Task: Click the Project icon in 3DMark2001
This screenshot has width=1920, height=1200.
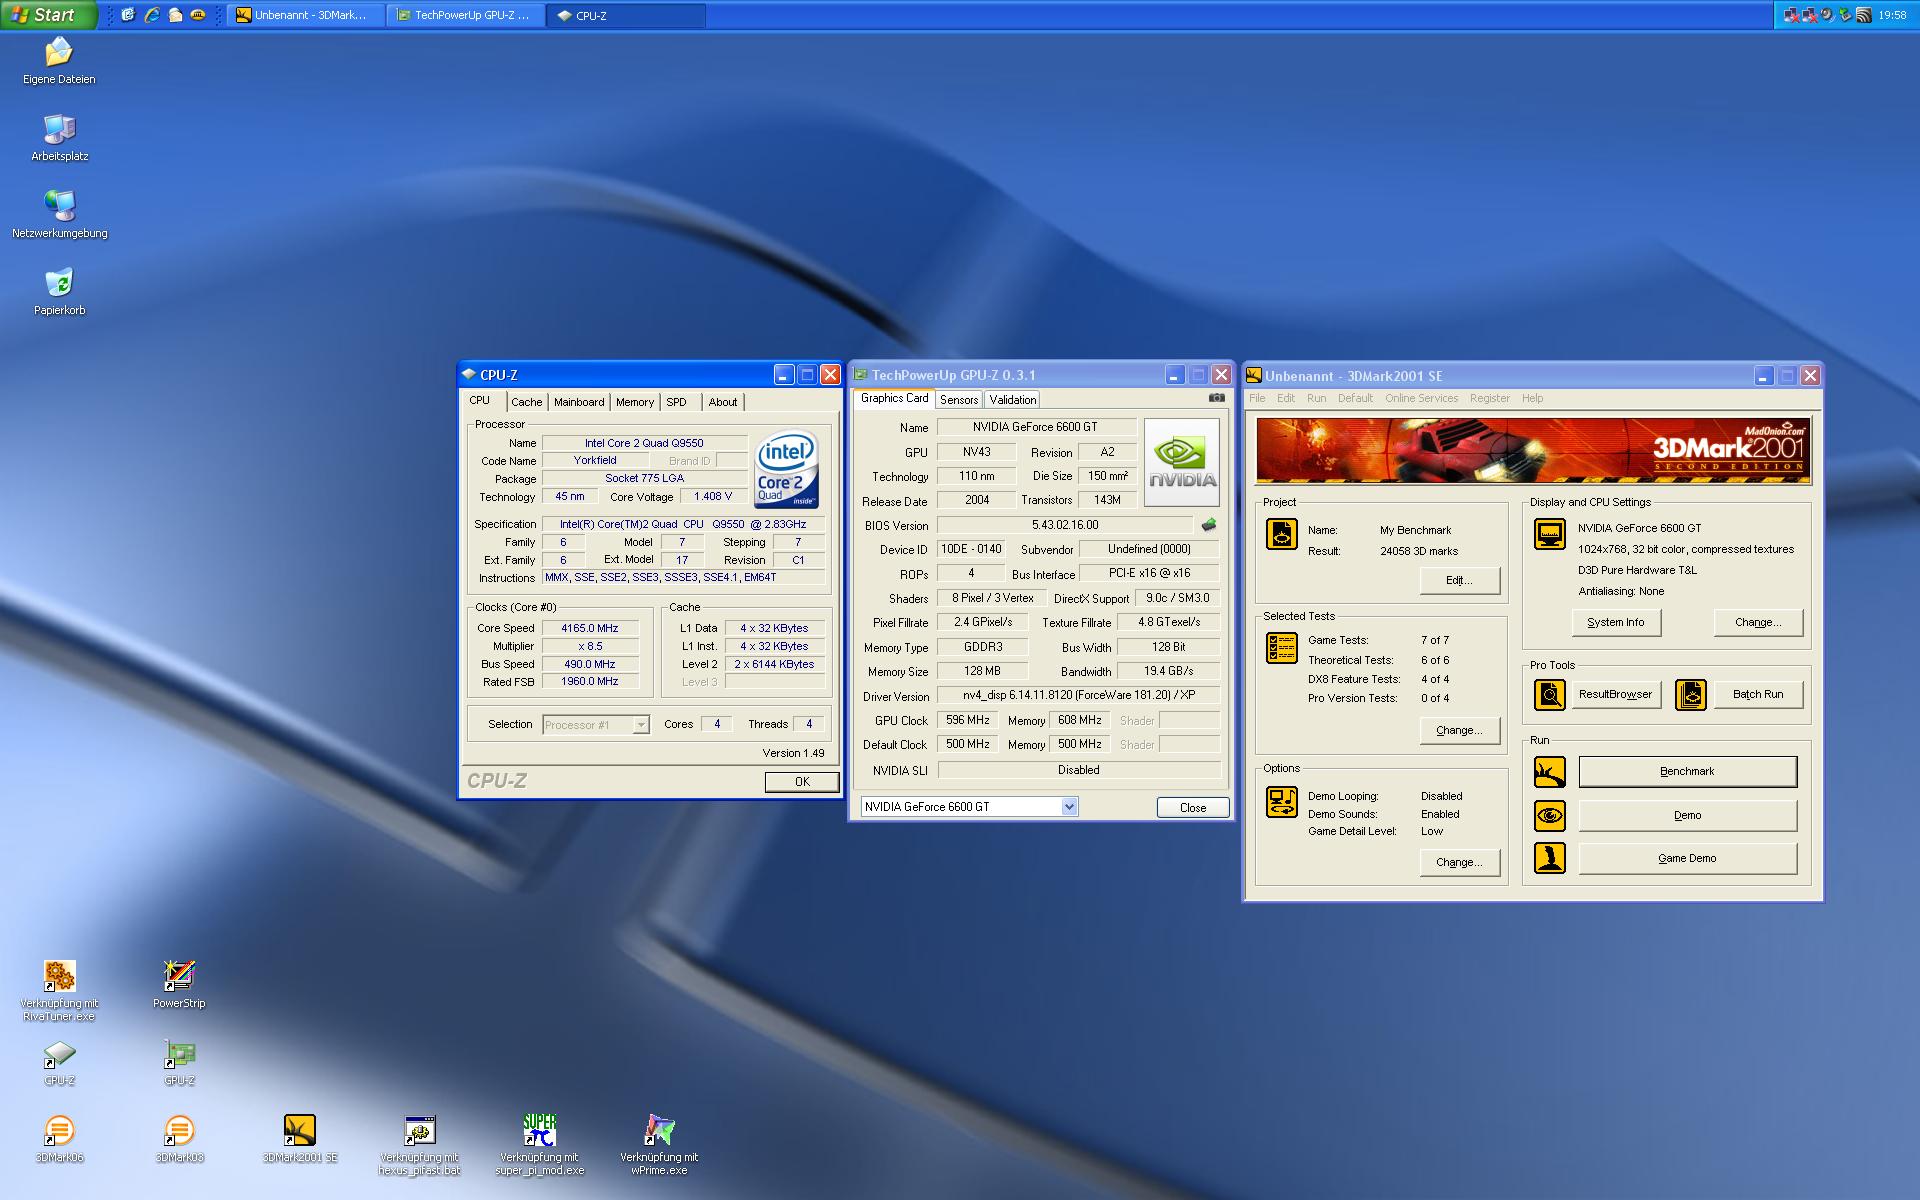Action: [x=1282, y=534]
